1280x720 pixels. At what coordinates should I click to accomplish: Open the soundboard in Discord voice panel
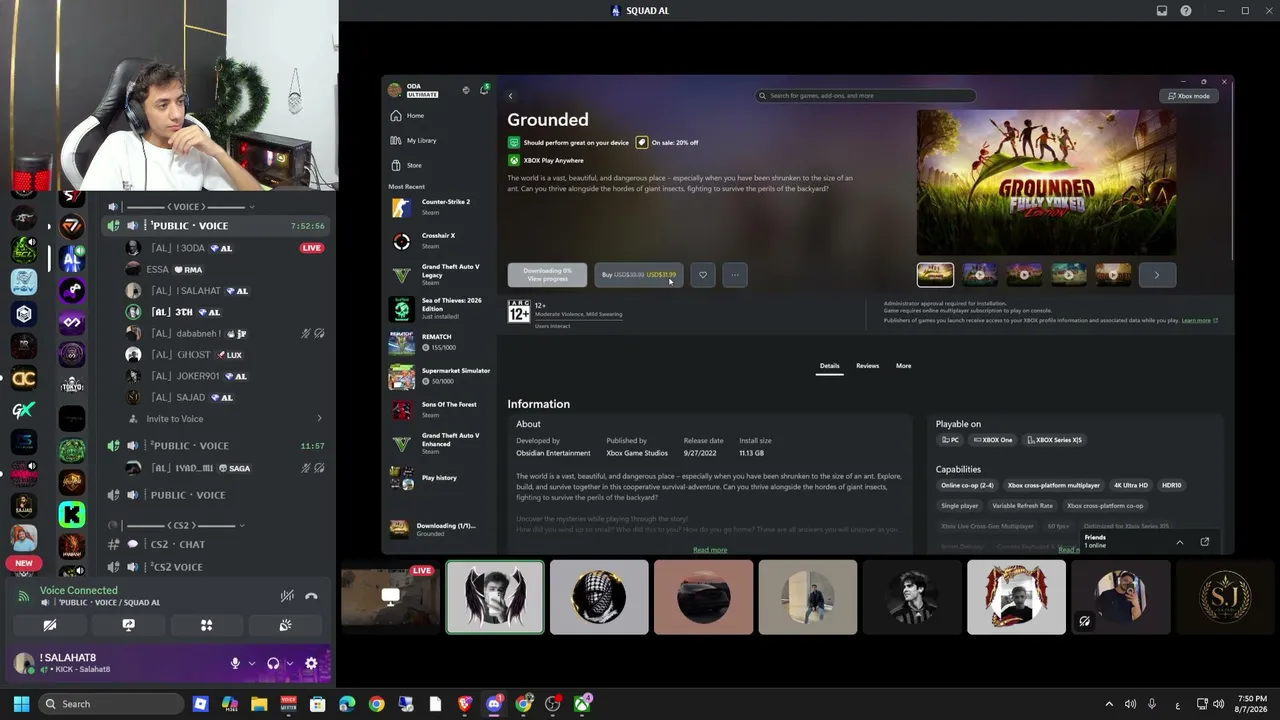[285, 625]
